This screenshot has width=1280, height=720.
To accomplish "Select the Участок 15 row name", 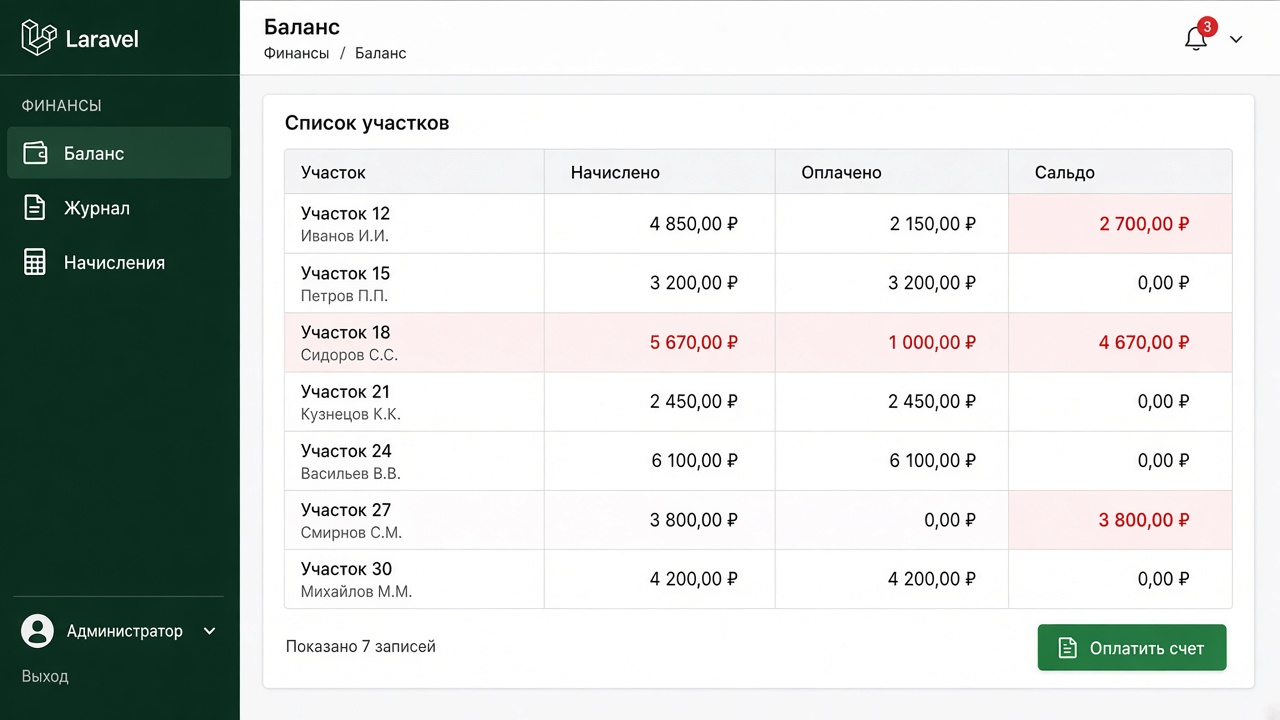I will [x=345, y=273].
